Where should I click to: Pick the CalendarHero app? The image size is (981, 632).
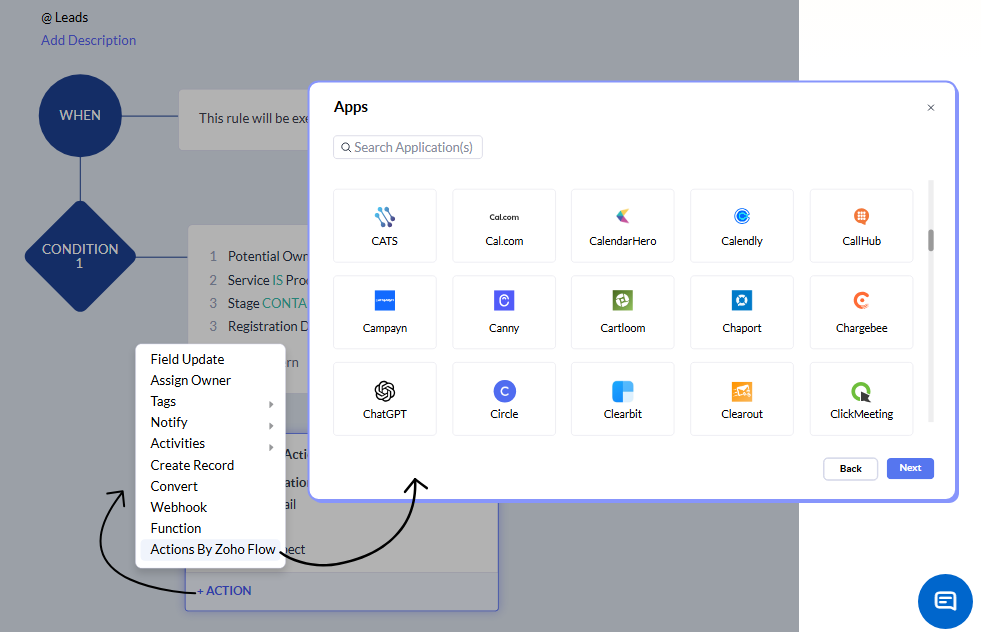(x=623, y=226)
